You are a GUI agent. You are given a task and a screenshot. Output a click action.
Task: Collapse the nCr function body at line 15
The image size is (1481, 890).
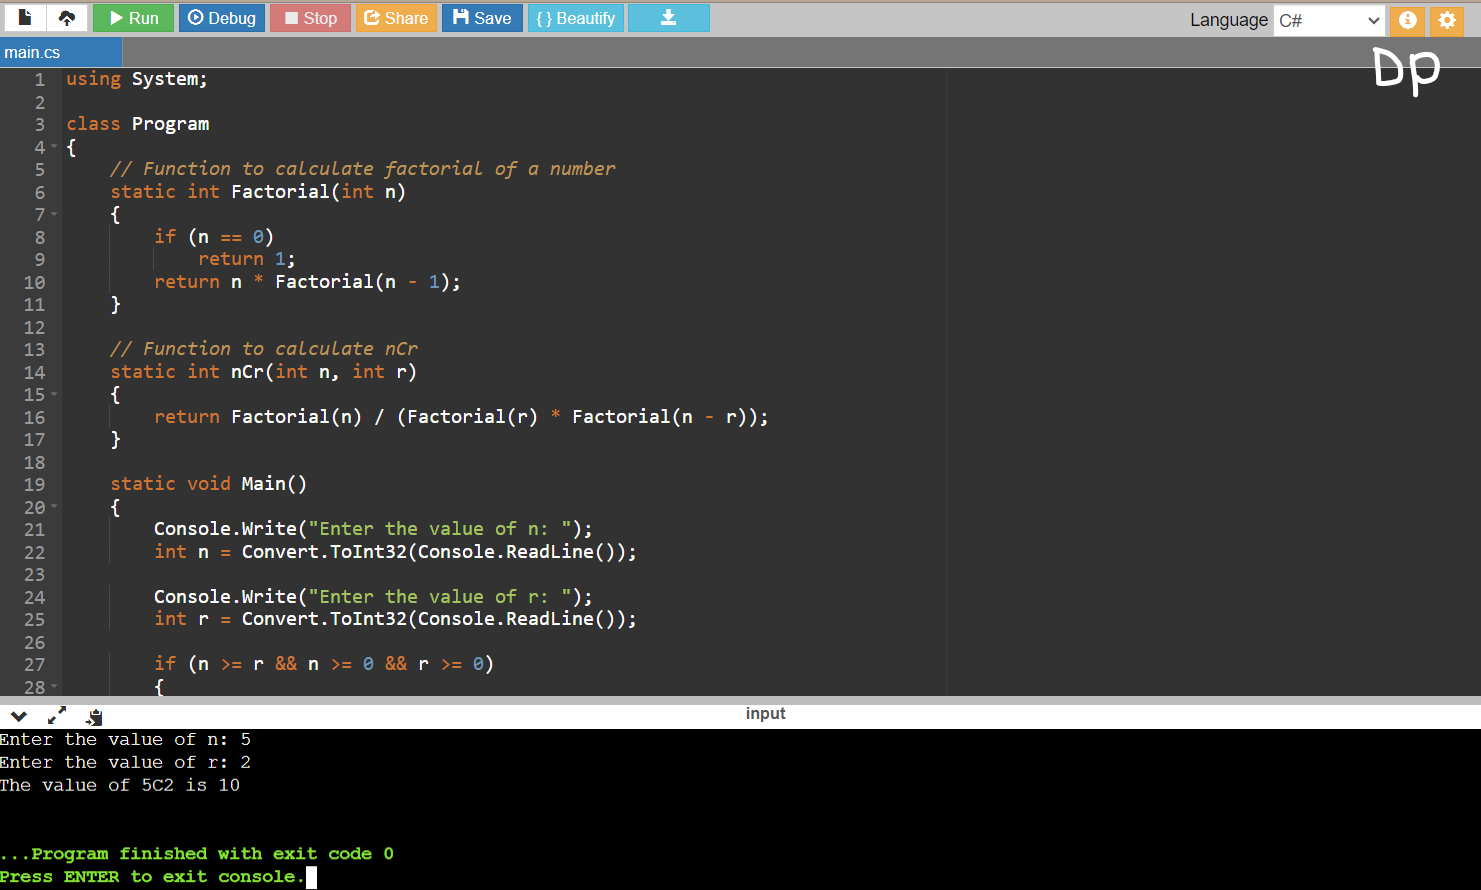pyautogui.click(x=54, y=394)
